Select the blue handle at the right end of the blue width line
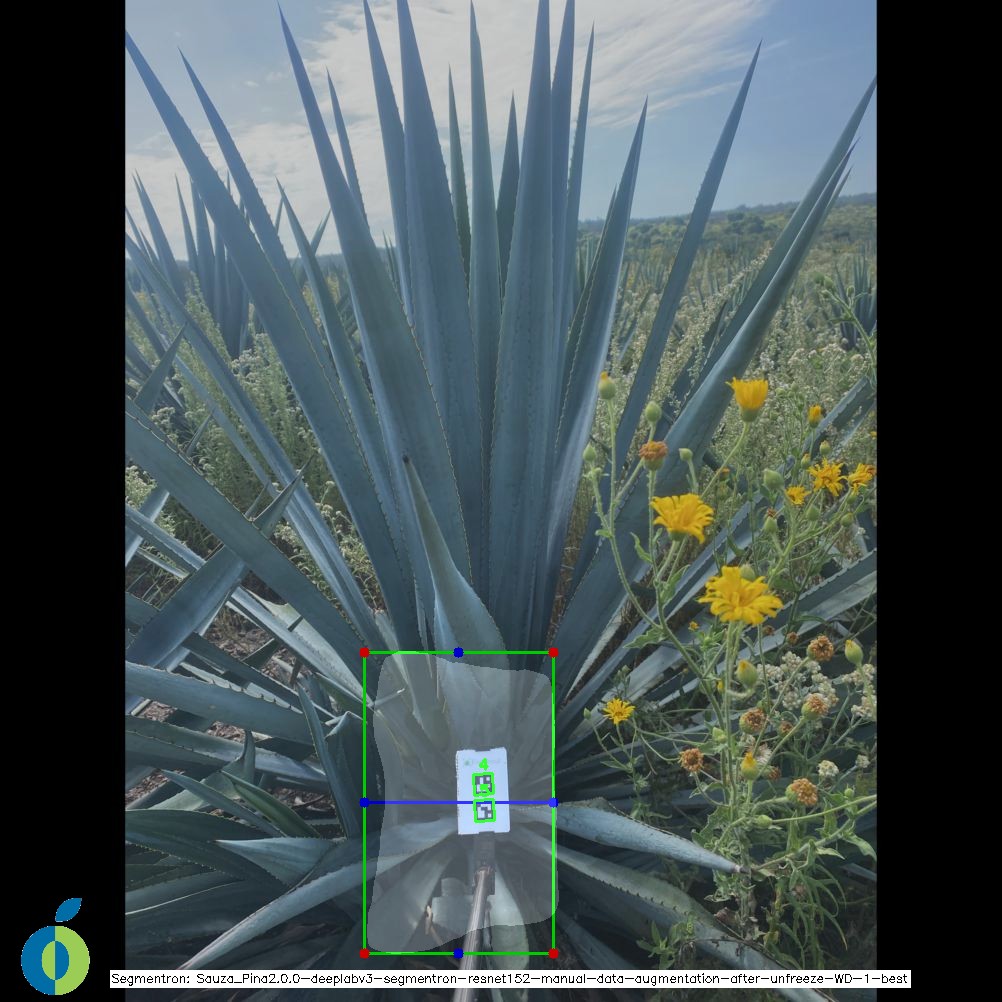 [x=553, y=802]
